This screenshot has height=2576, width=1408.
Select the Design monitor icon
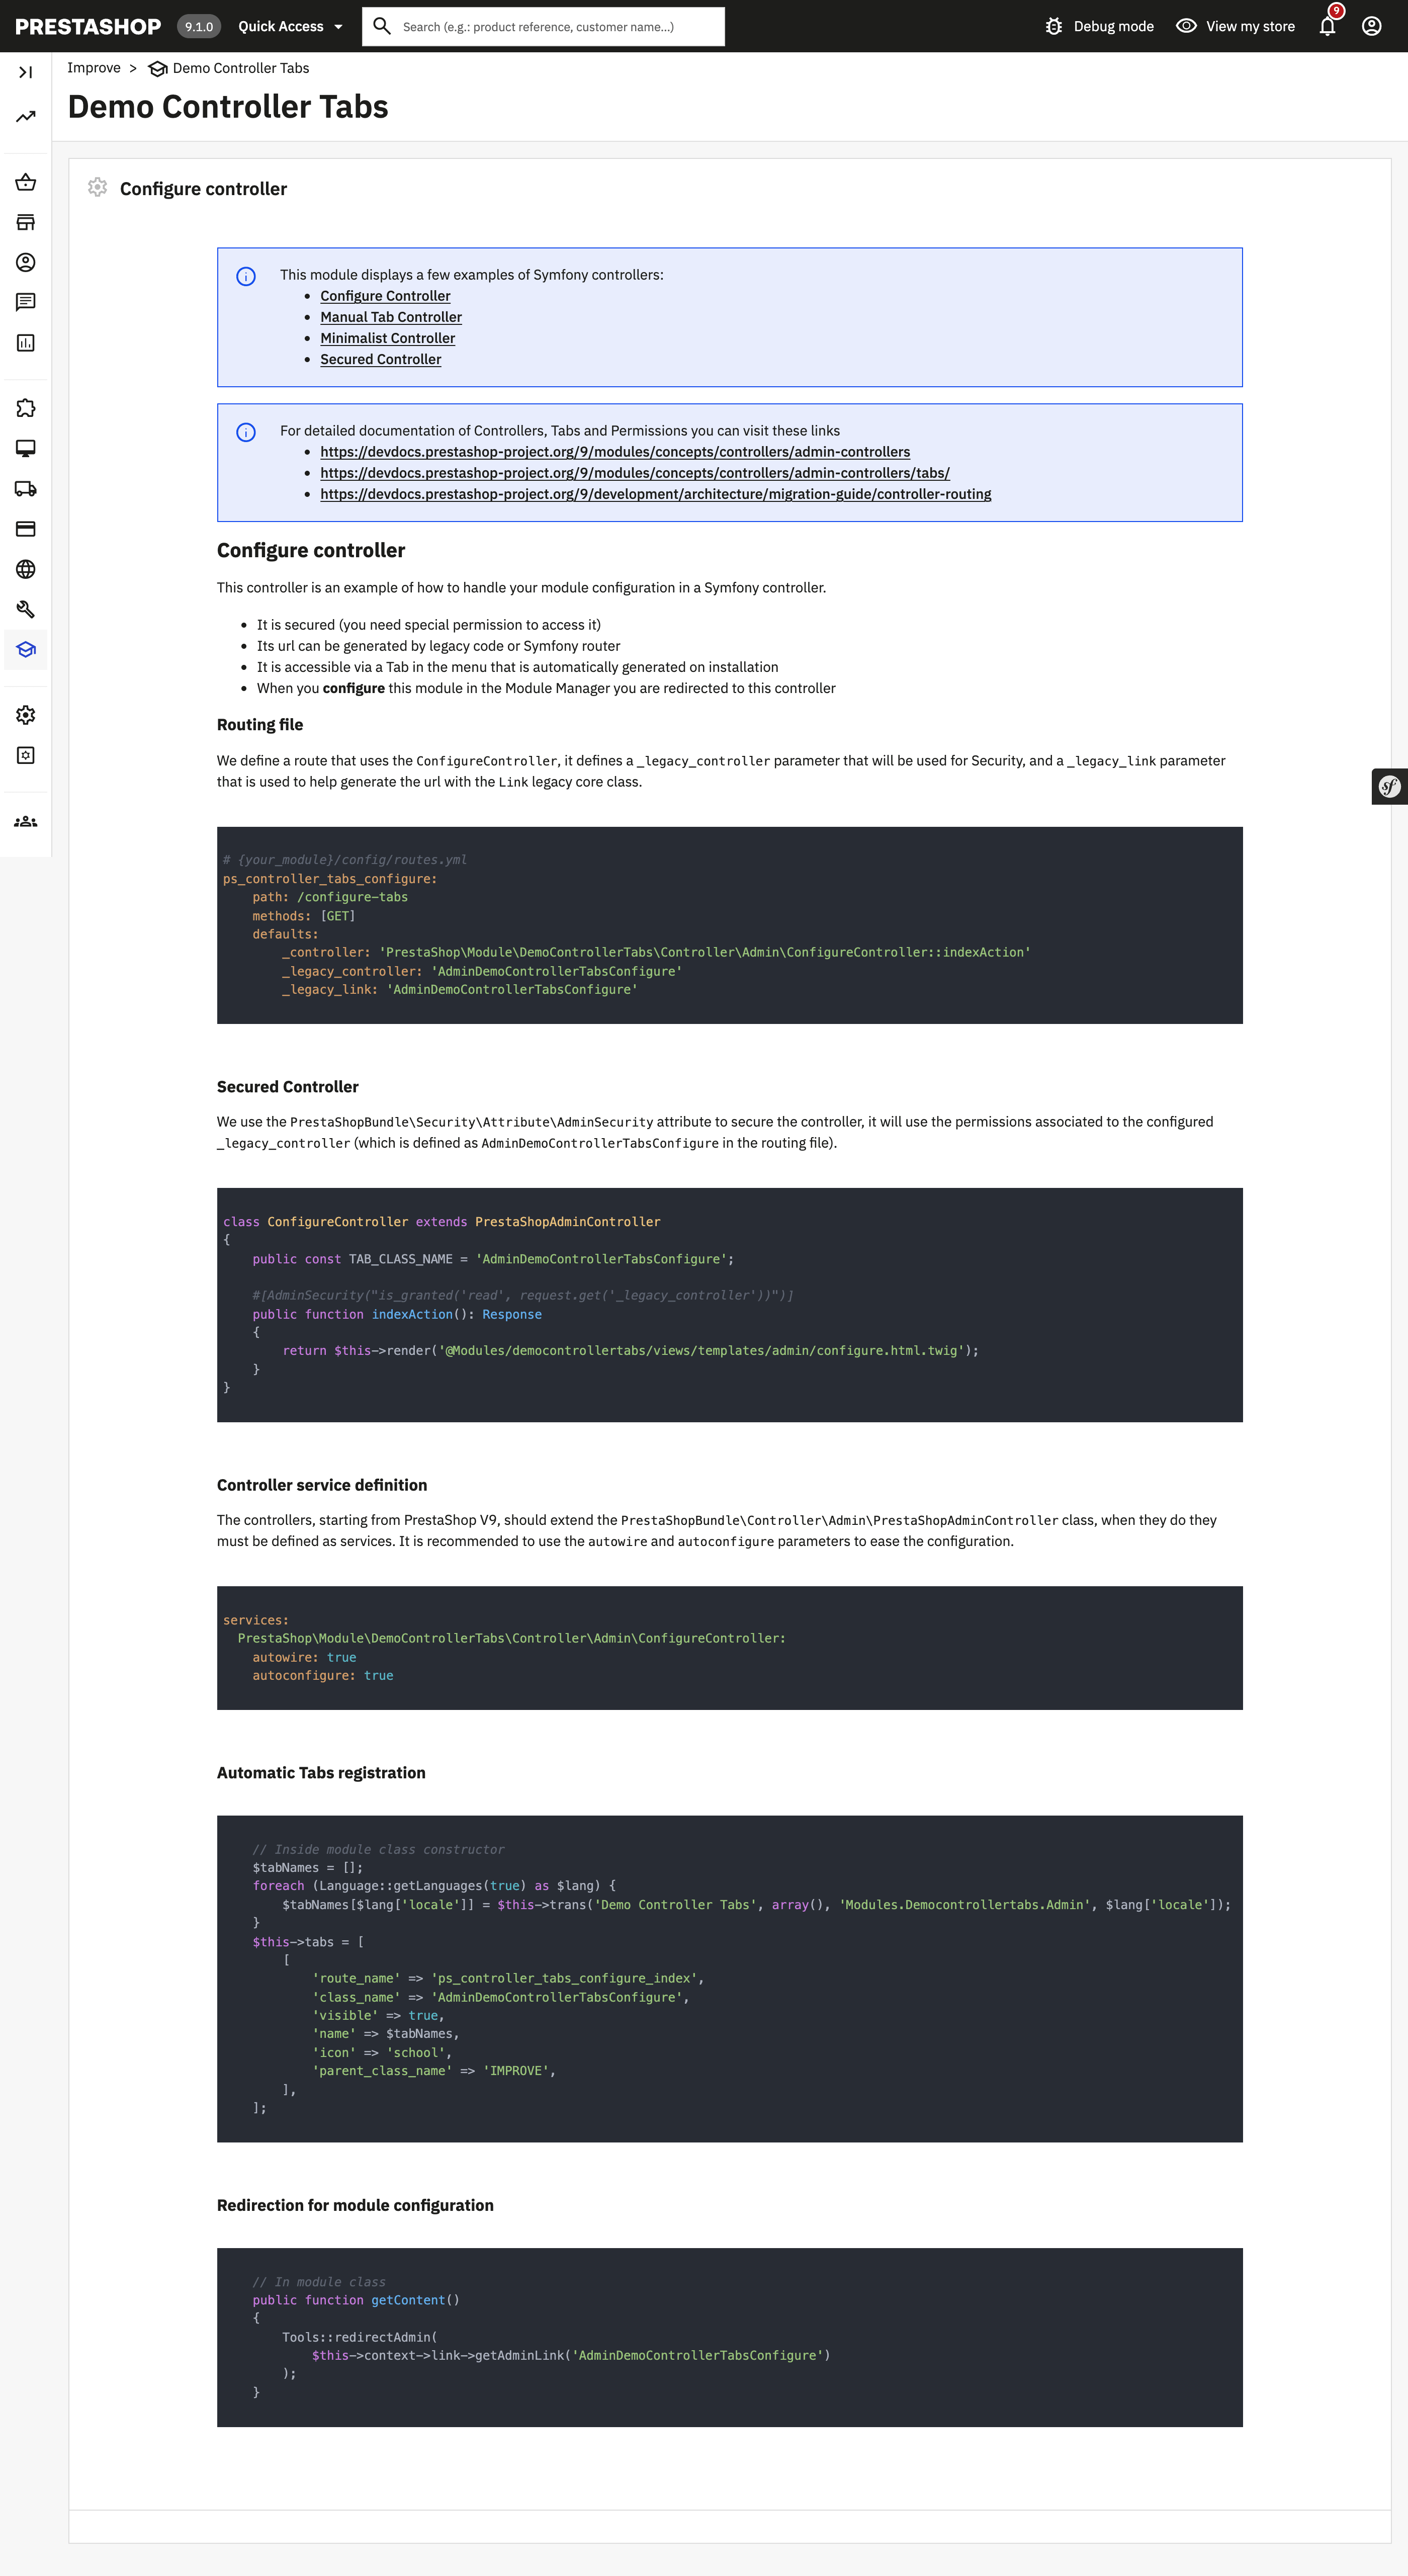(x=26, y=448)
